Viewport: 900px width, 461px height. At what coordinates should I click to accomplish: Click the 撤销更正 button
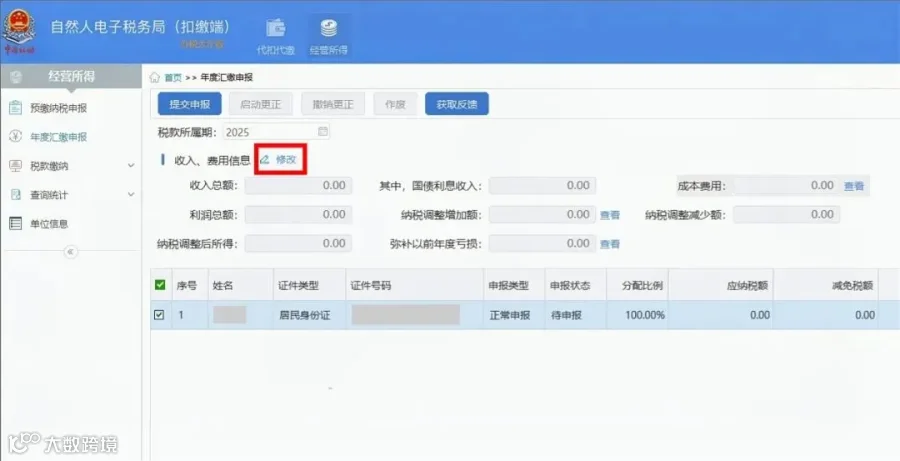pos(333,104)
